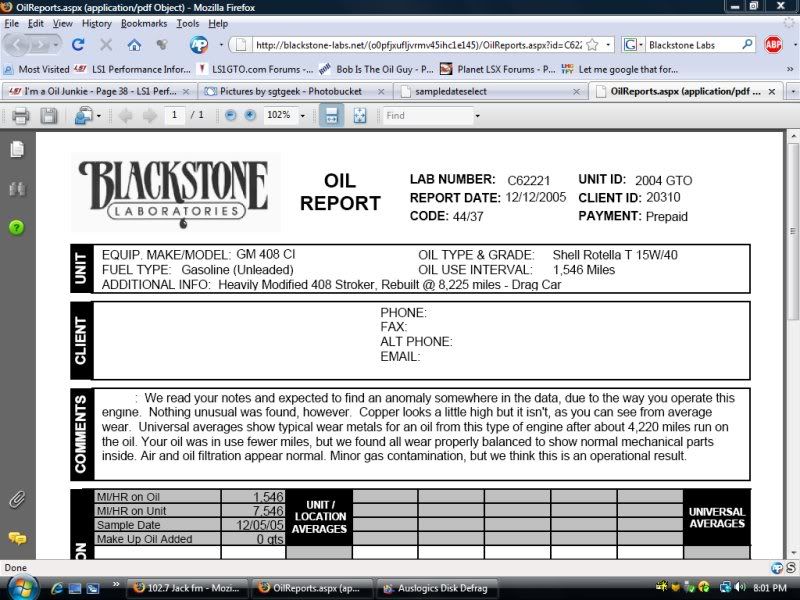Print the PDF document

click(20, 116)
